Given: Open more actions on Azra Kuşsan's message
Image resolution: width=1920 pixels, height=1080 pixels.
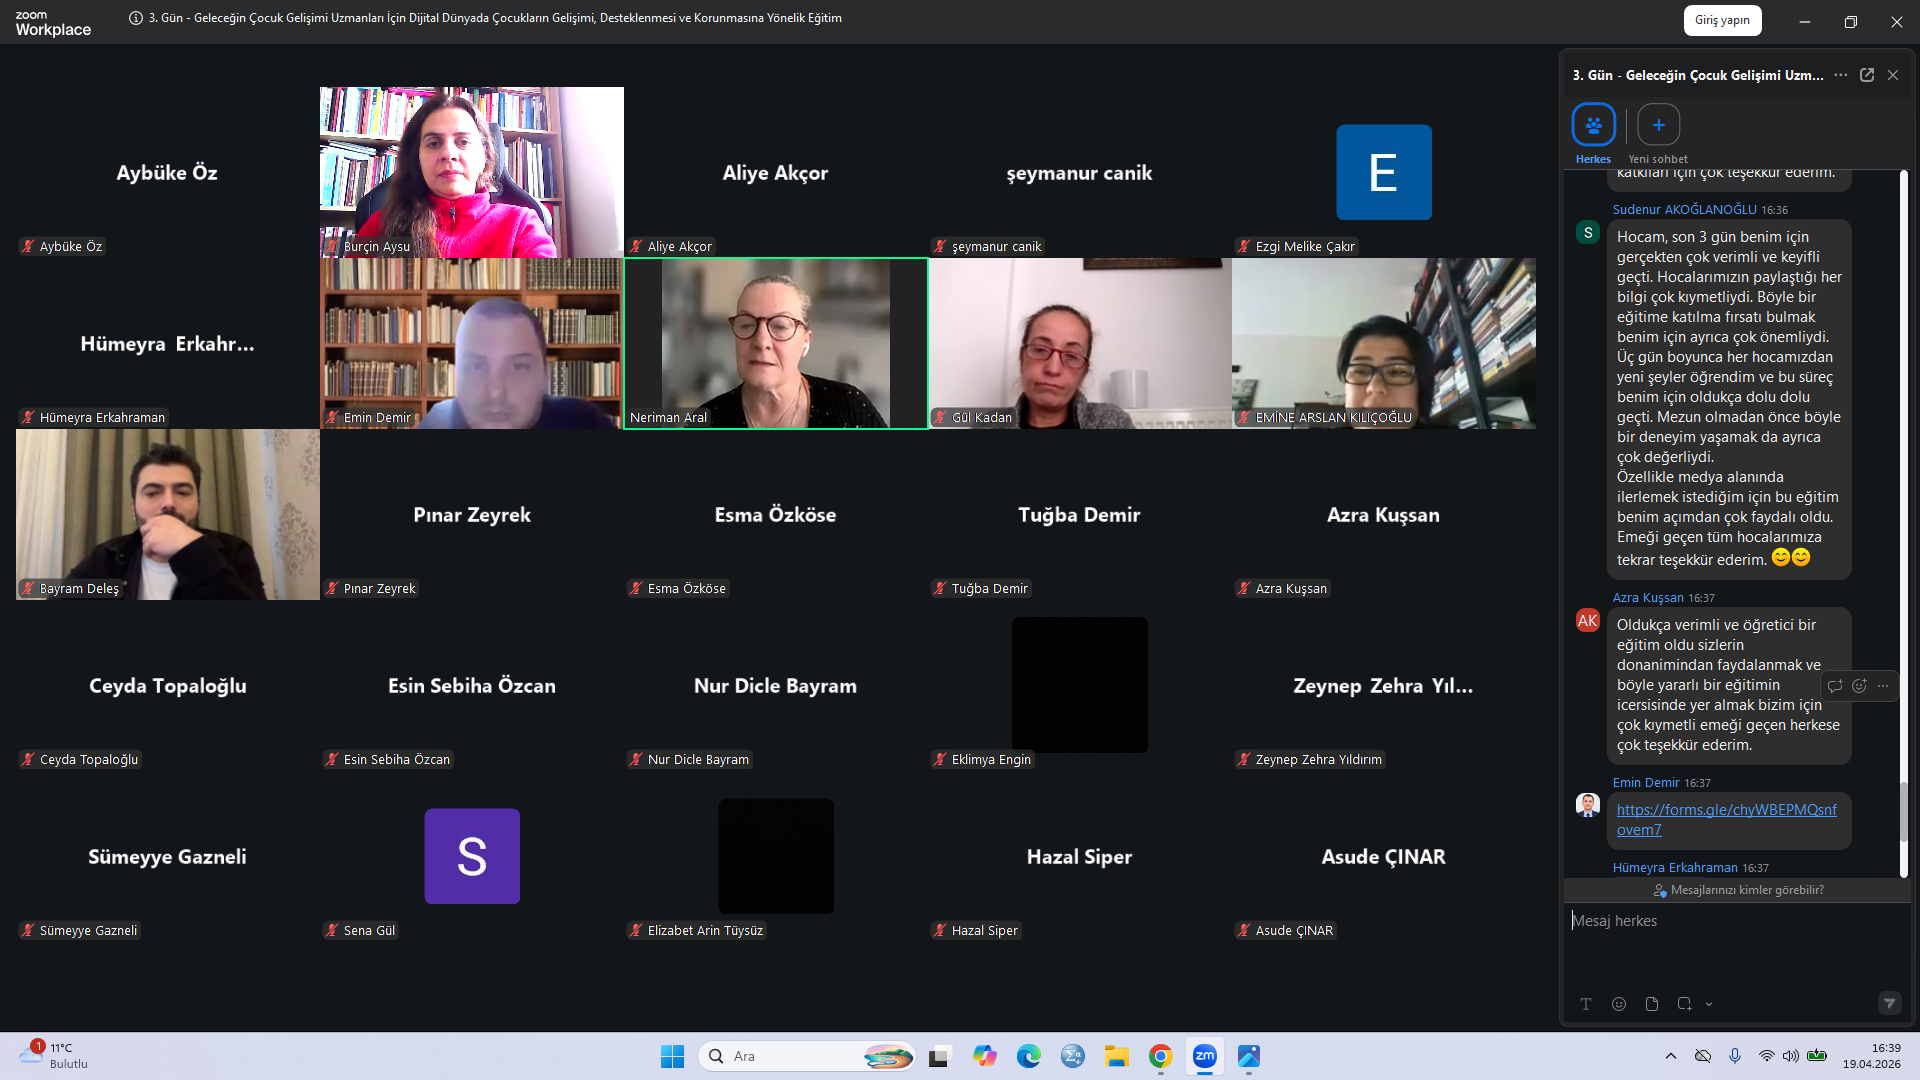Looking at the screenshot, I should (1883, 686).
